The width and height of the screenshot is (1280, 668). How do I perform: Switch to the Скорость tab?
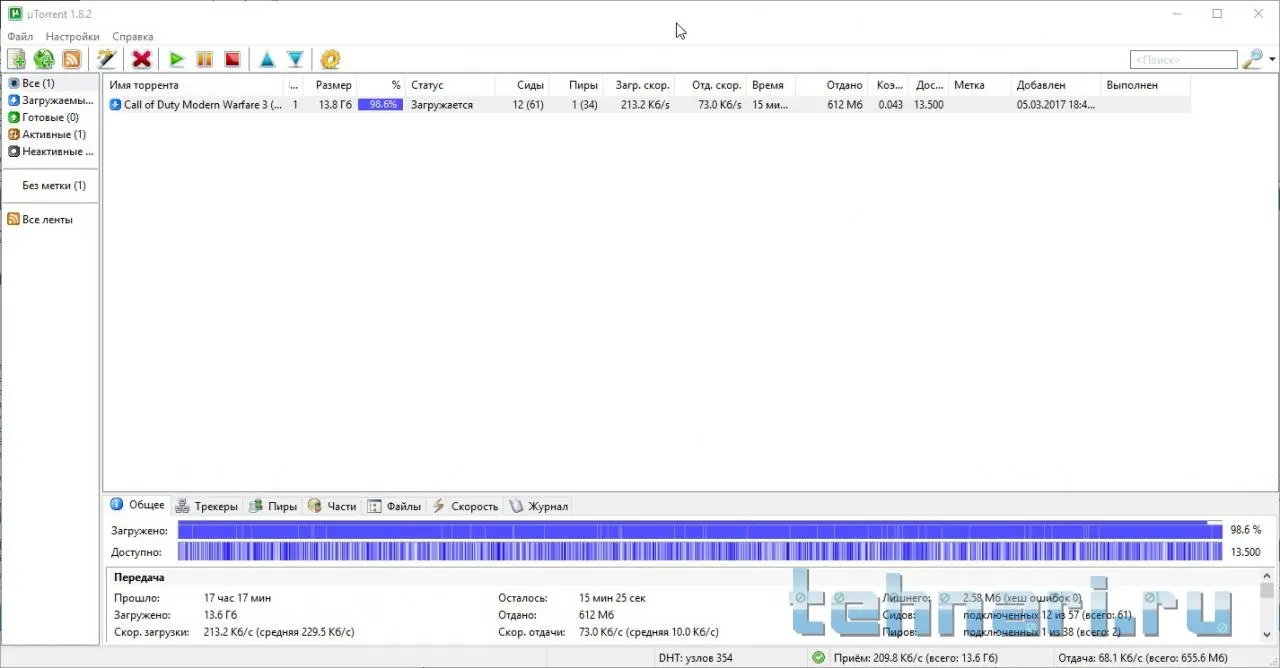(x=465, y=506)
